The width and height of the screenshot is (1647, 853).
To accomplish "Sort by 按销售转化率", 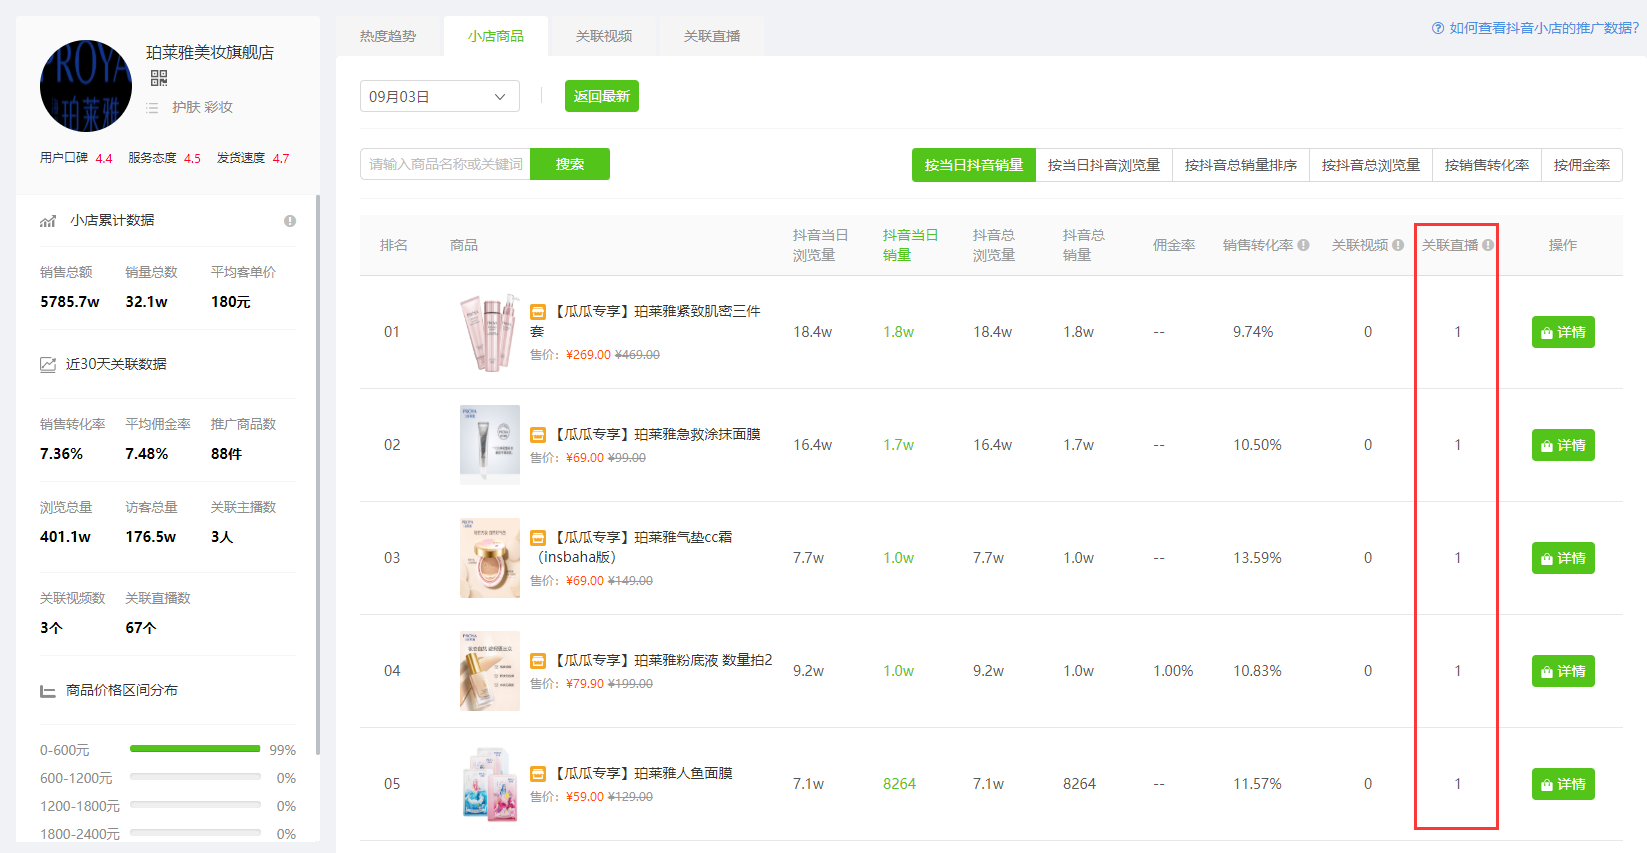I will point(1487,165).
